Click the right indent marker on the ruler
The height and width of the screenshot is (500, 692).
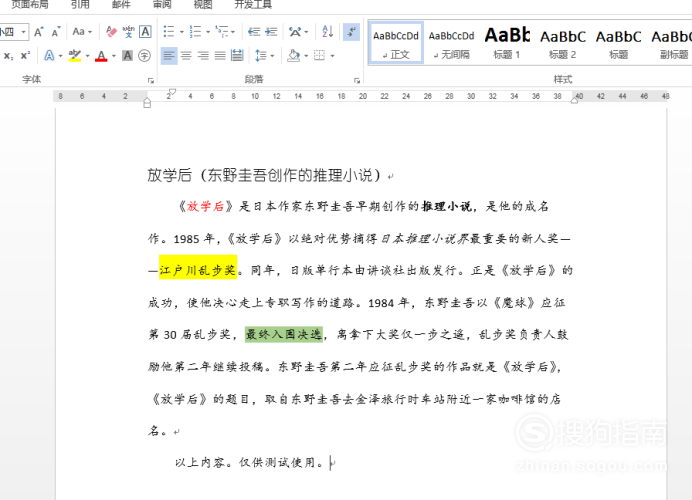pos(574,100)
